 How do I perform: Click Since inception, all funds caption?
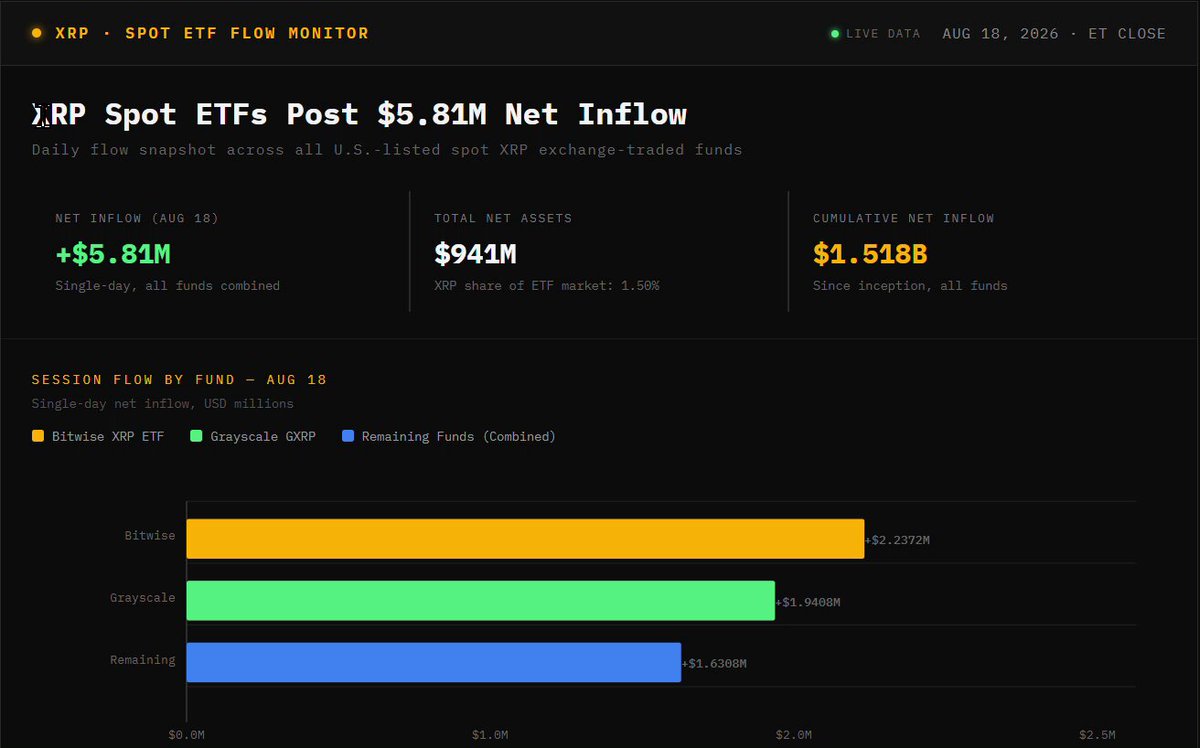pyautogui.click(x=910, y=286)
